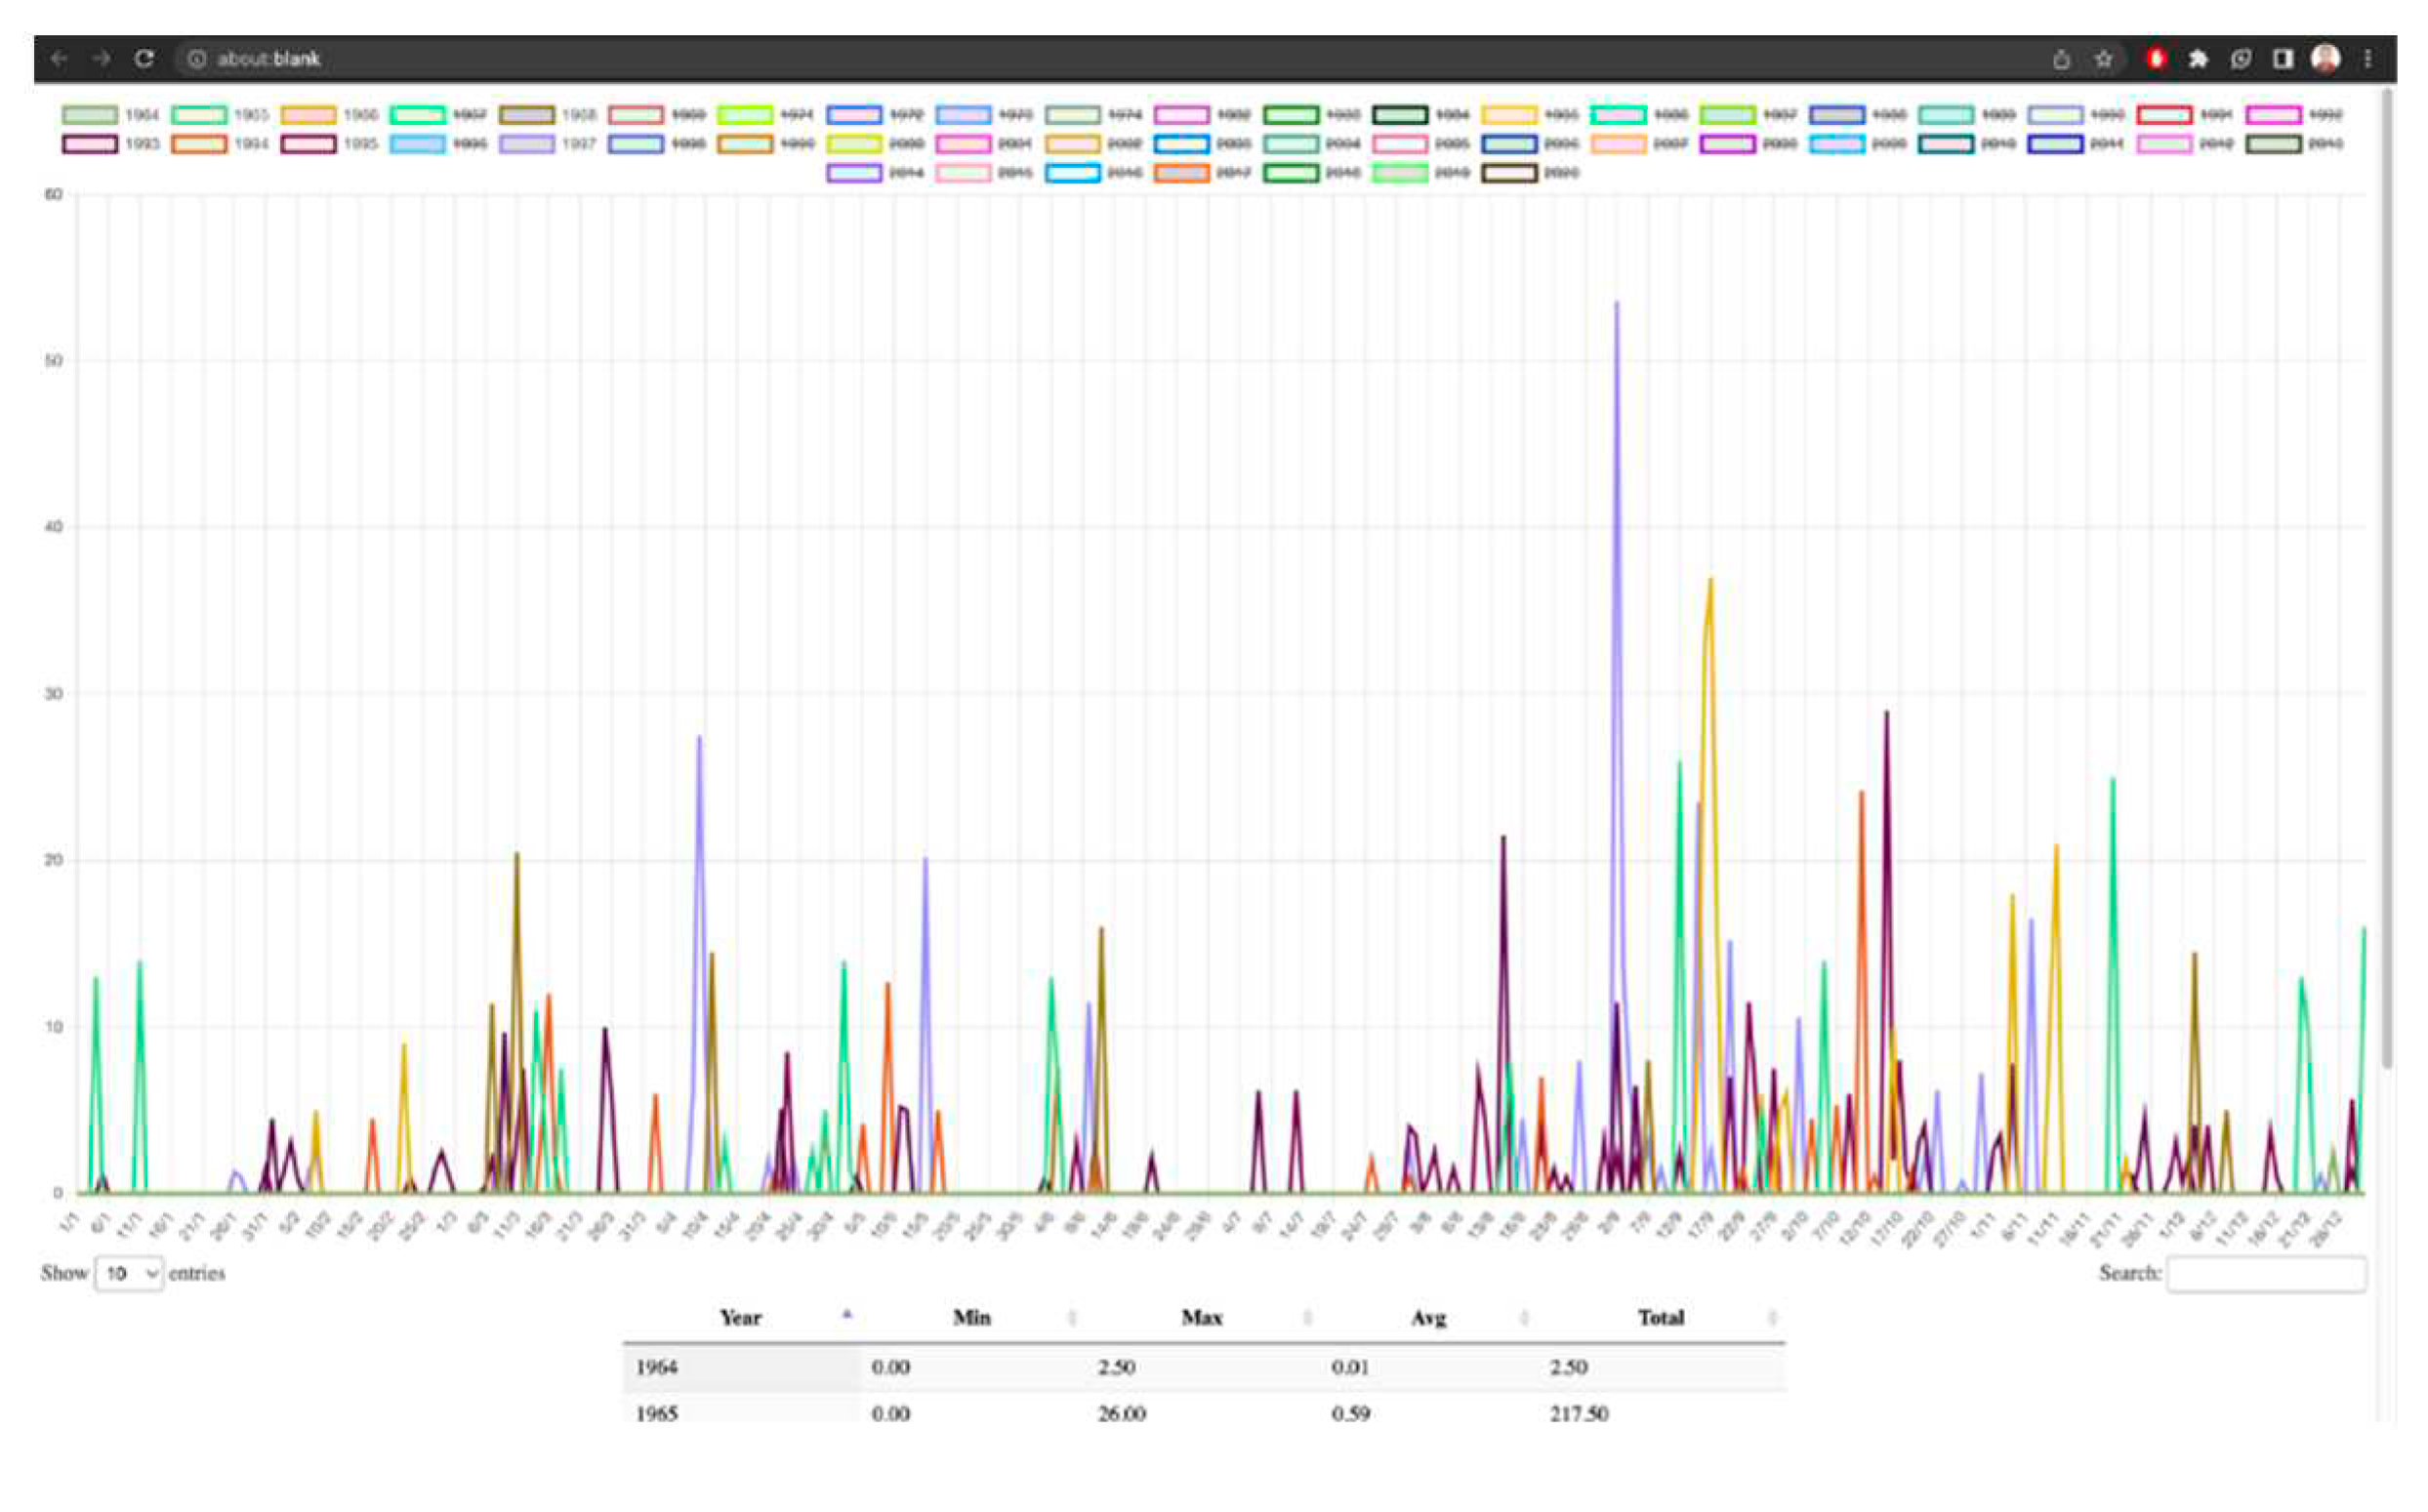Click the 1966 legend color swatch
Screen dimensions: 2428x1512
[308, 115]
